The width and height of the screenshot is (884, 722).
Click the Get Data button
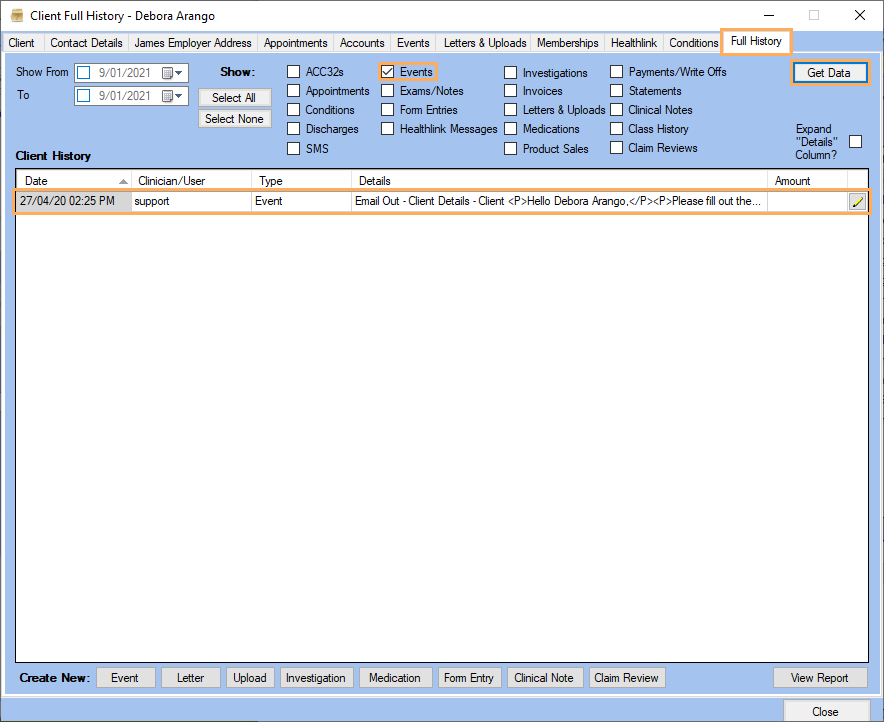coord(830,72)
